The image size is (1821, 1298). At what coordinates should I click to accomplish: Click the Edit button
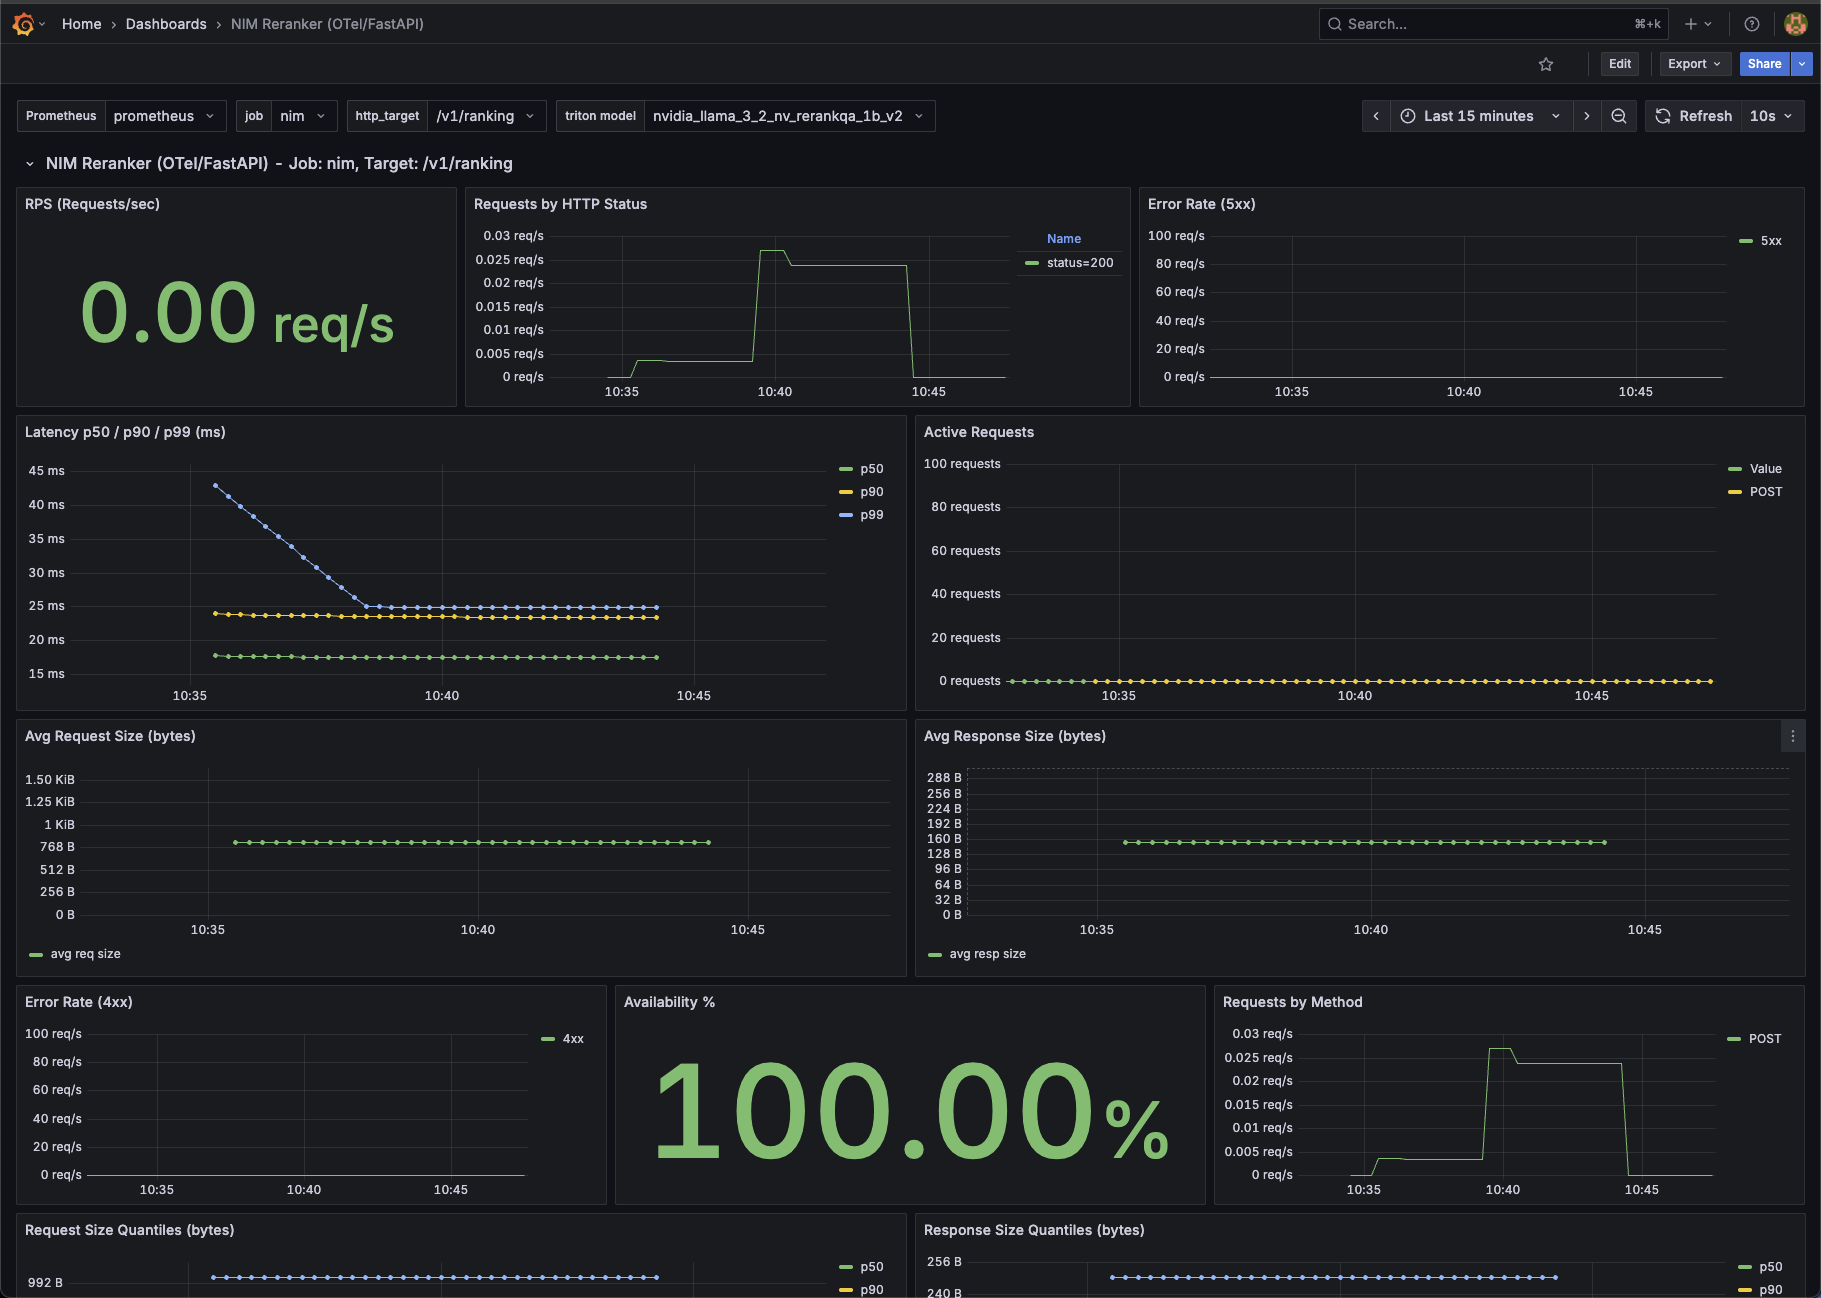pyautogui.click(x=1619, y=63)
